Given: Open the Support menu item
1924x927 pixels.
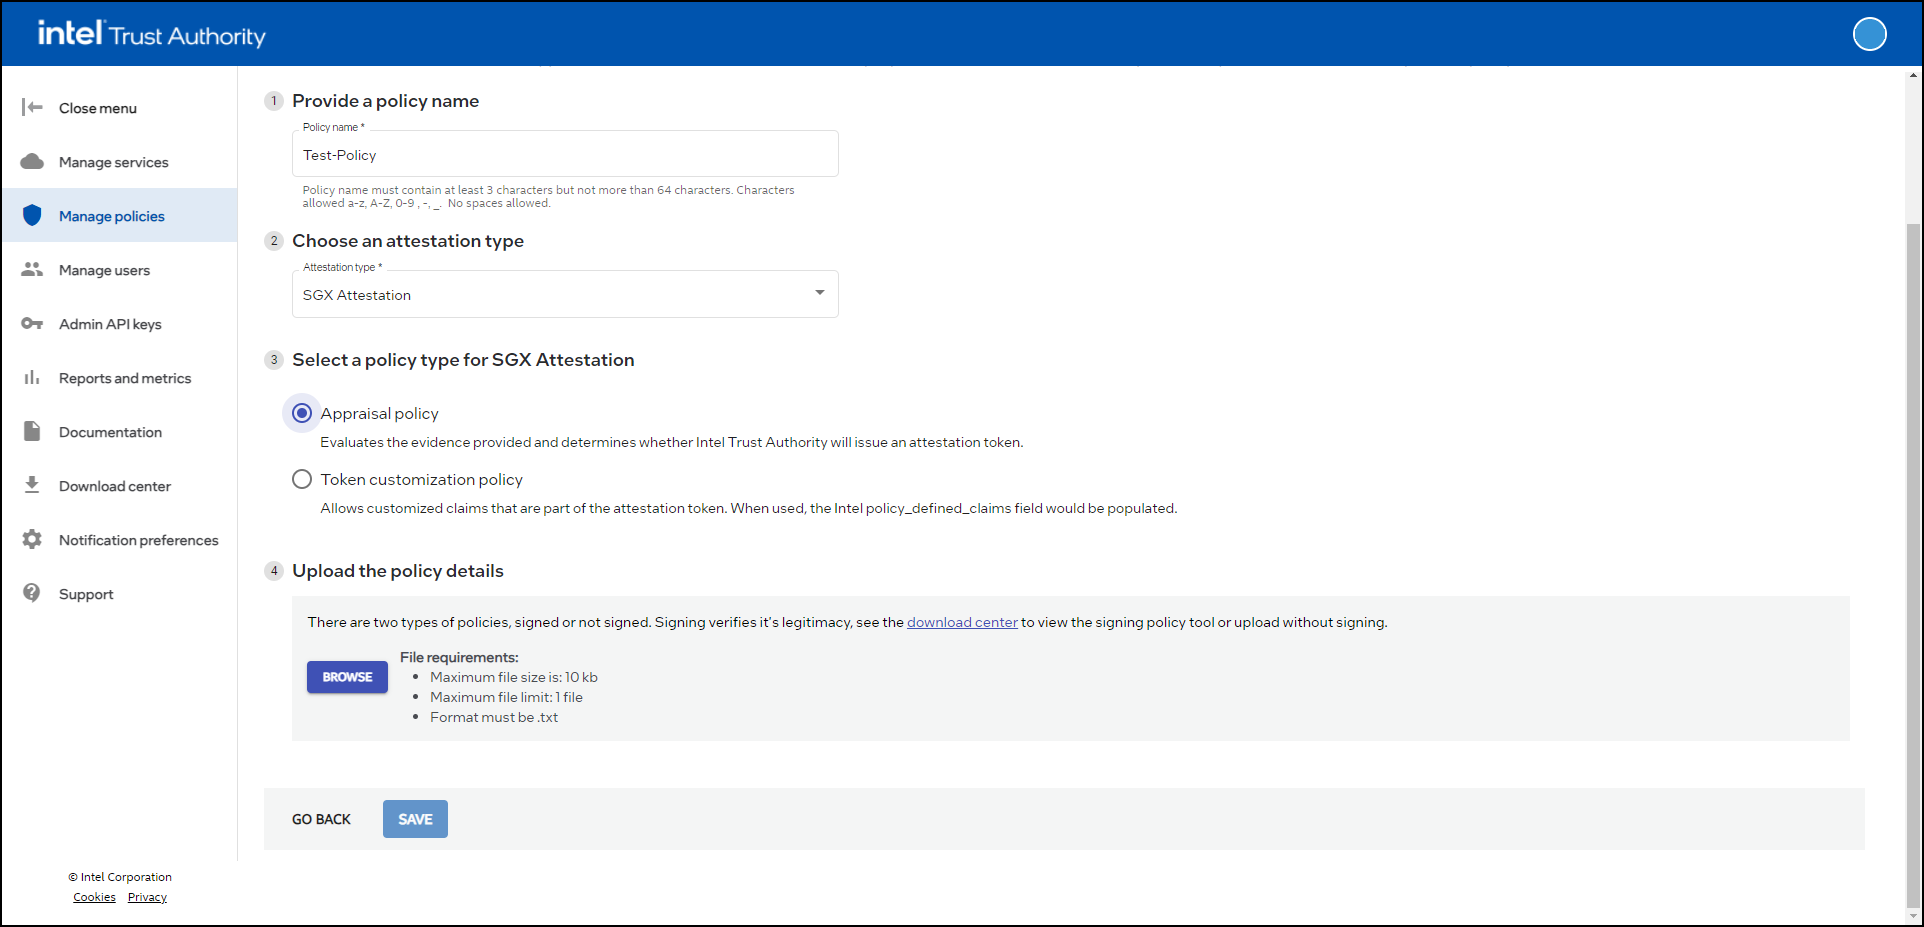Looking at the screenshot, I should [120, 594].
